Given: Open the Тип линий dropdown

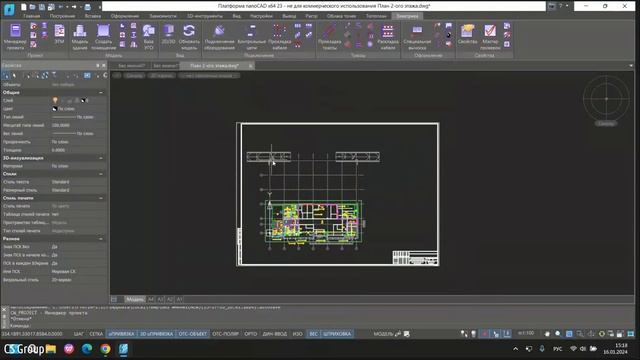Looking at the screenshot, I should (x=78, y=117).
